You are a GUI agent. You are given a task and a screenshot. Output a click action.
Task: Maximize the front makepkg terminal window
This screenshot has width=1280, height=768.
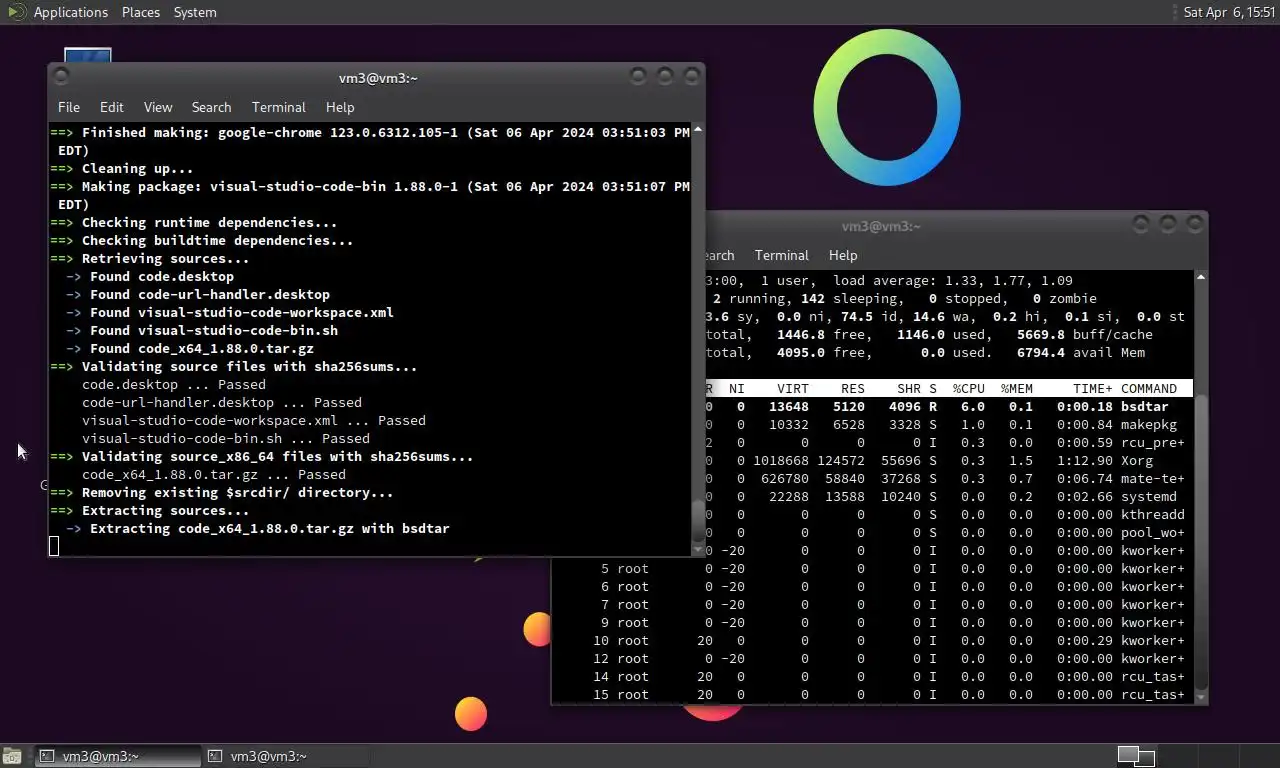(664, 76)
